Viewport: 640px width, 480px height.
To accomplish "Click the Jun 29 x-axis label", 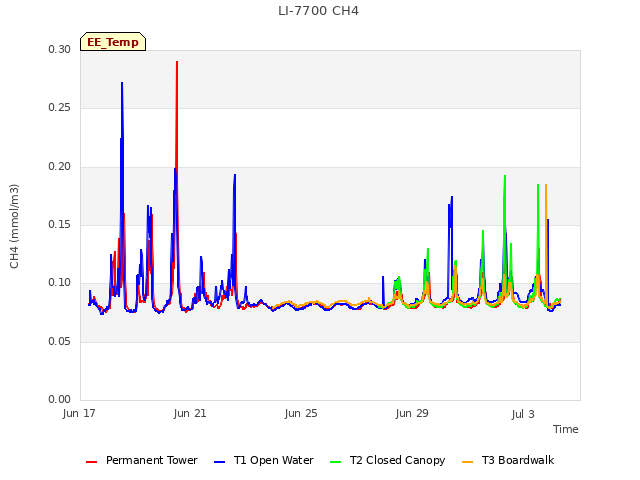I will click(412, 413).
